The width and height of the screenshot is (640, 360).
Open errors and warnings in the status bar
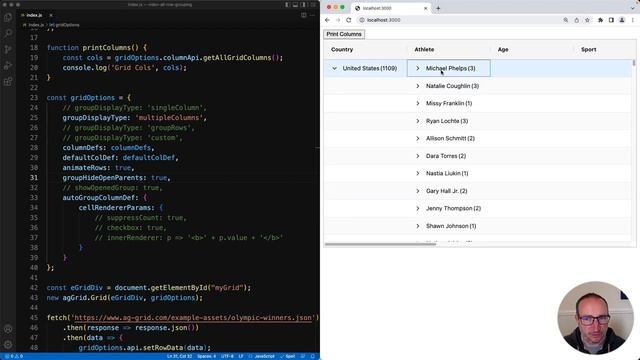(x=14, y=356)
